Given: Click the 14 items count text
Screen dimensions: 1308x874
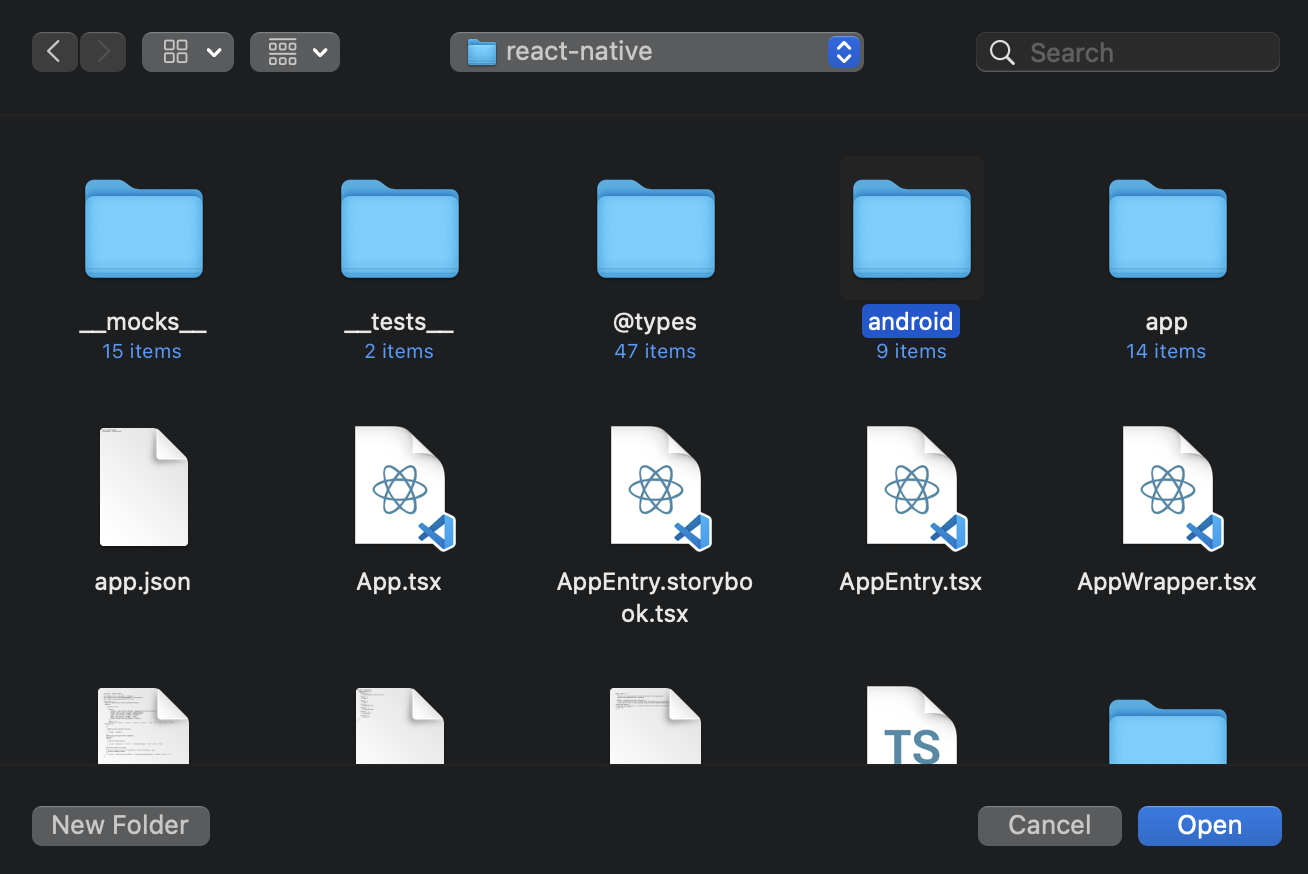Looking at the screenshot, I should [1166, 351].
